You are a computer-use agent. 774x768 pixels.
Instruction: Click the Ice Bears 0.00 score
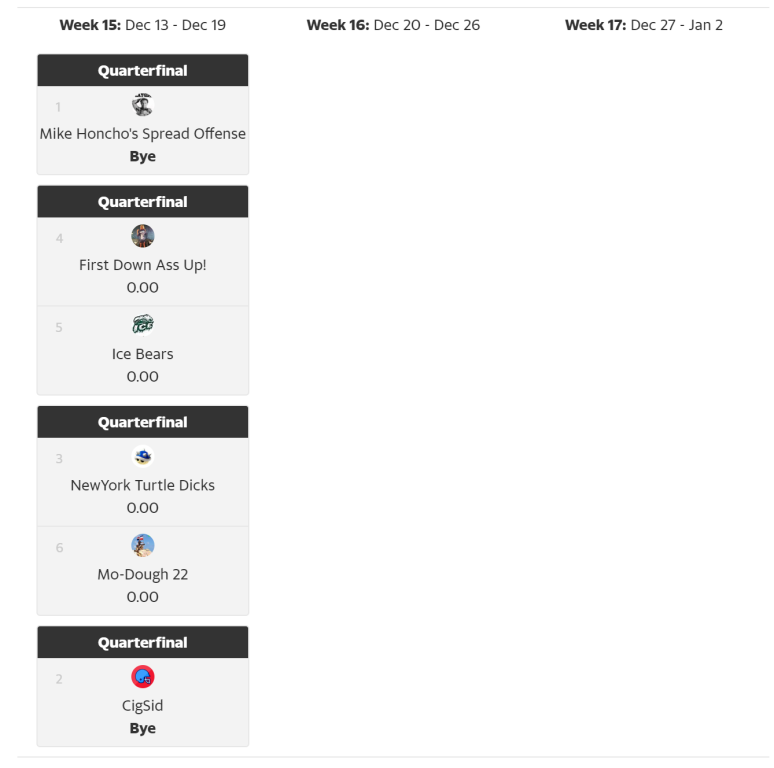[143, 377]
